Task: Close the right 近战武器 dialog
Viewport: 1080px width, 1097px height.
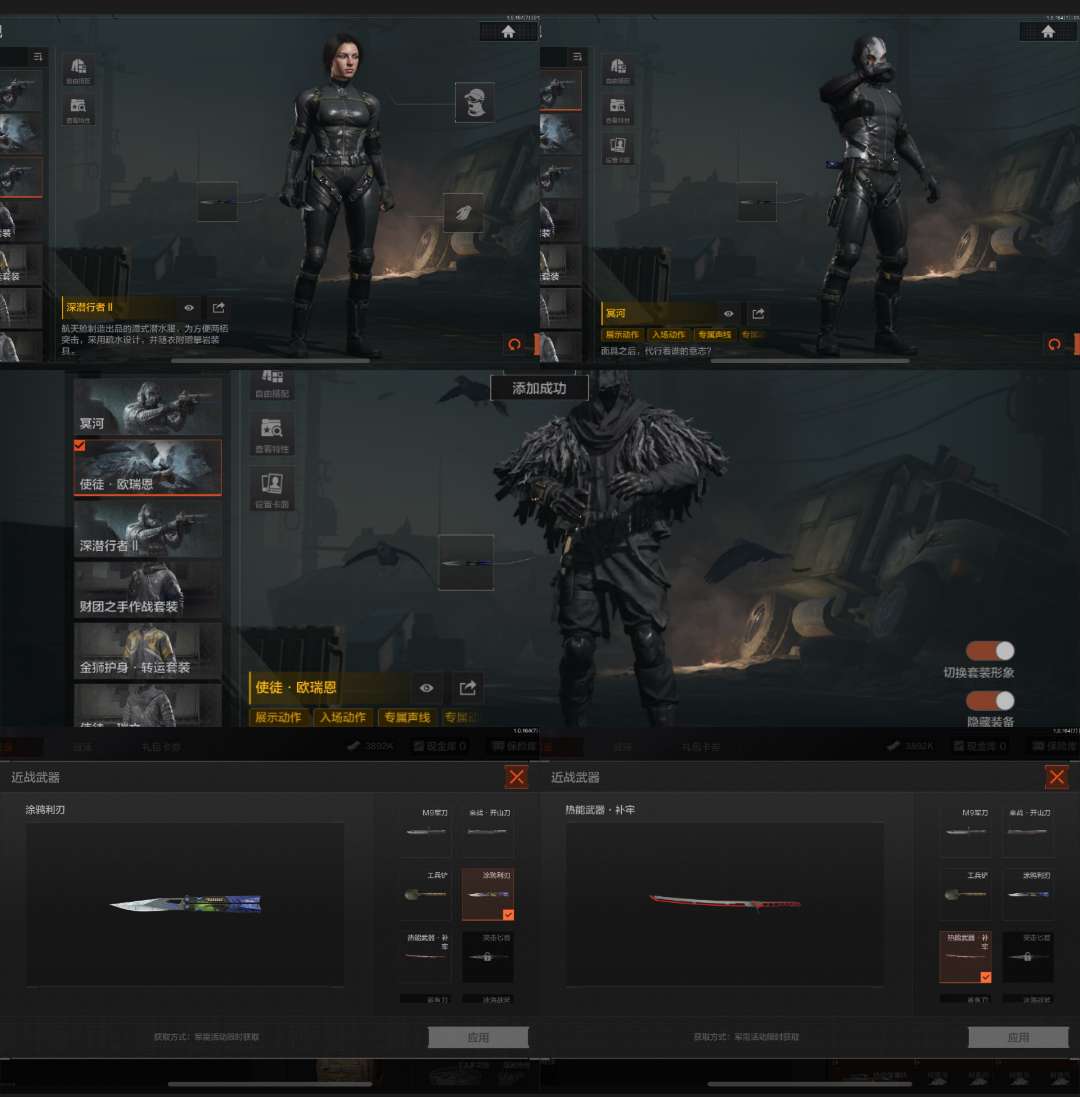Action: (1056, 777)
